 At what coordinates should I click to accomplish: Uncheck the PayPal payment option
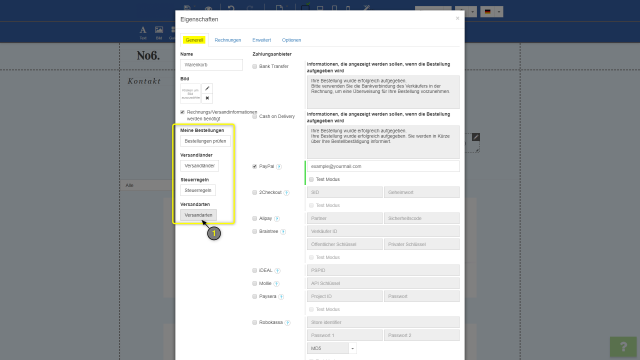tap(255, 167)
